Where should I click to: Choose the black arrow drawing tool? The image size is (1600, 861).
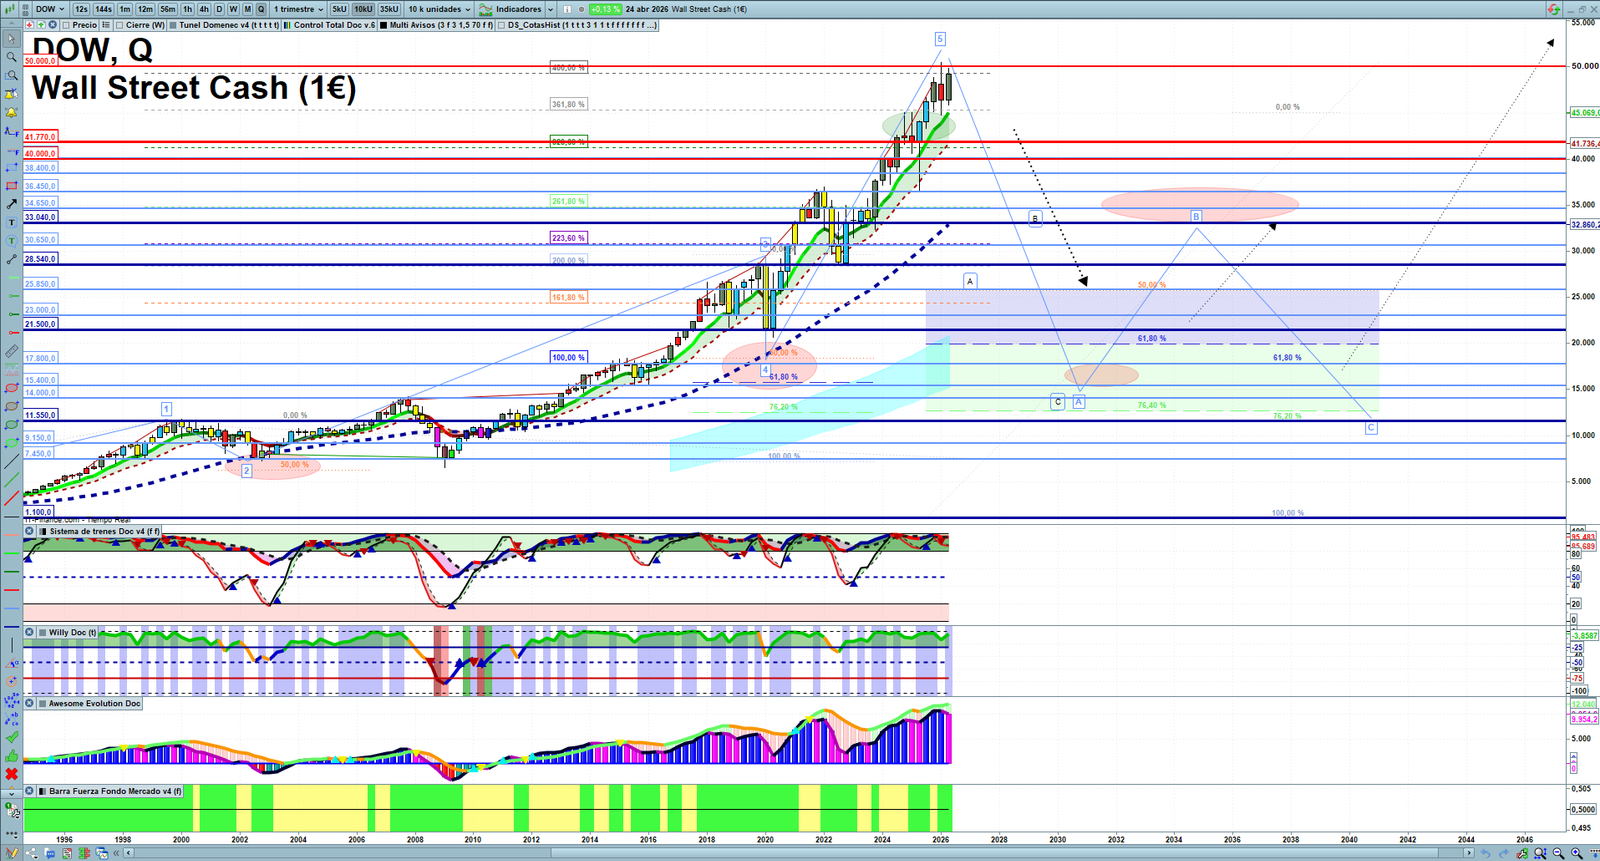[x=12, y=204]
